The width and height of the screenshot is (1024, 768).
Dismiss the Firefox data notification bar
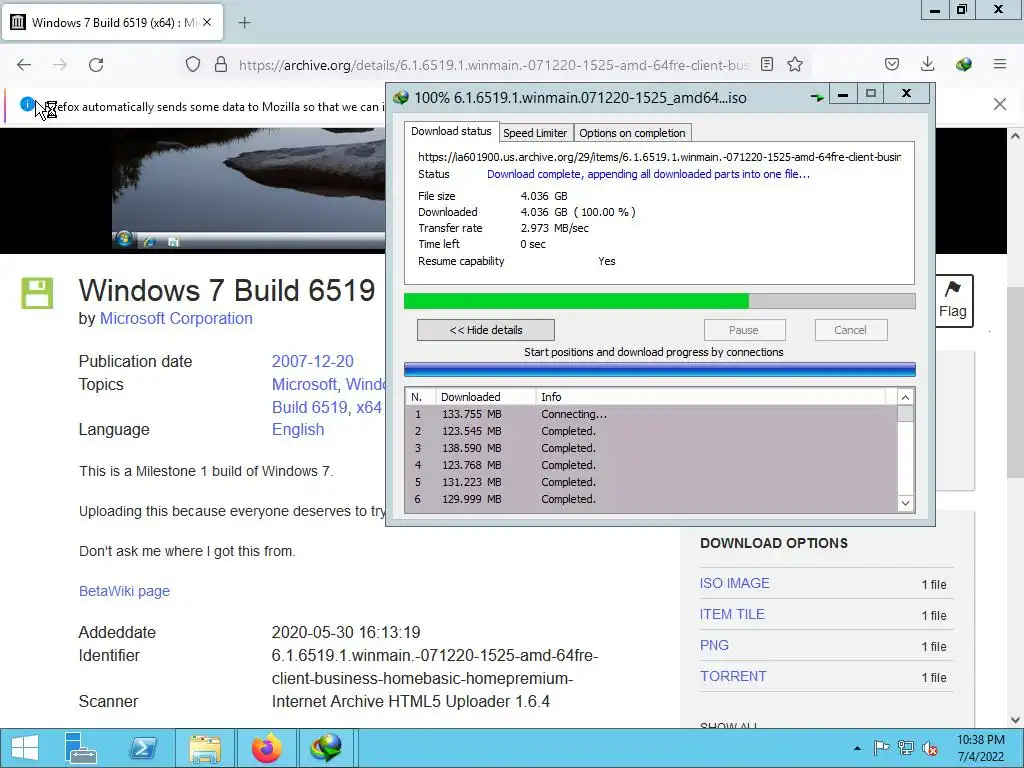tap(1000, 104)
